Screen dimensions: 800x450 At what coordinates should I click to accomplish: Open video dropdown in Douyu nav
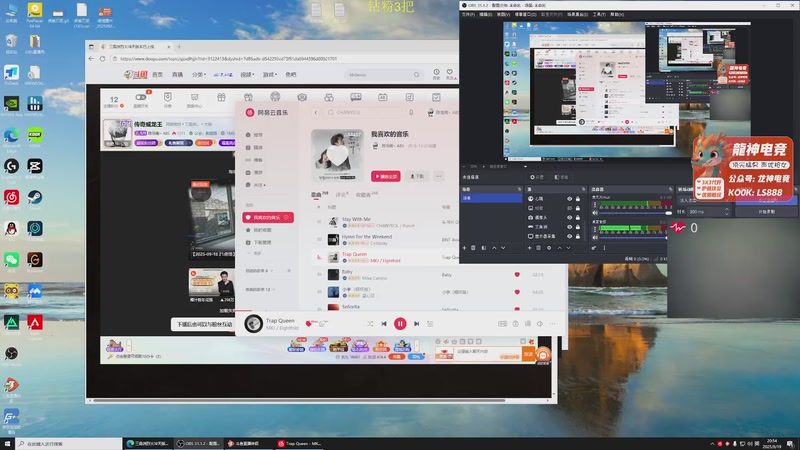(247, 74)
